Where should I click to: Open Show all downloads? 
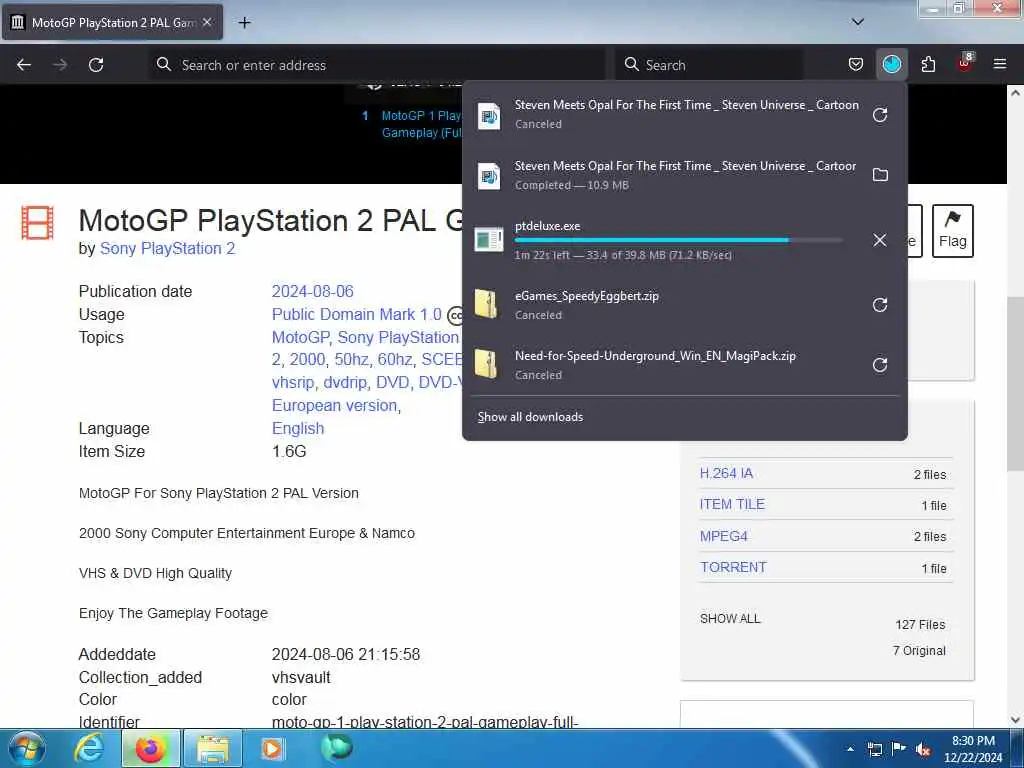tap(530, 417)
